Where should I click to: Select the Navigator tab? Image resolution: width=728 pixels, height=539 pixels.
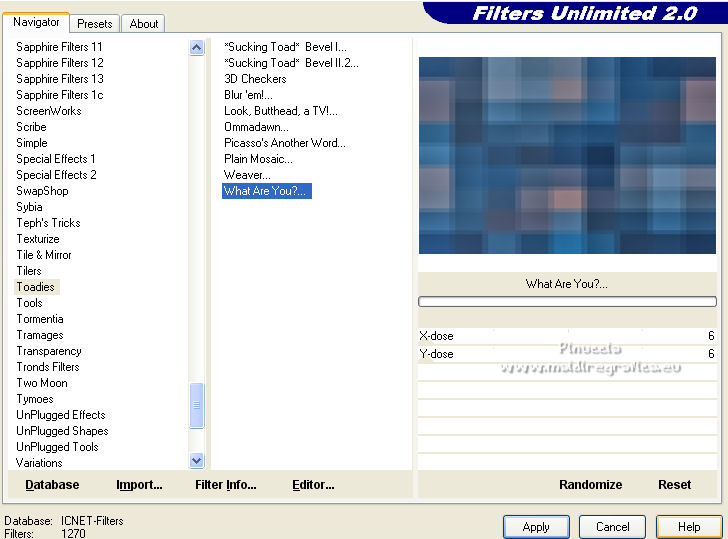(36, 22)
